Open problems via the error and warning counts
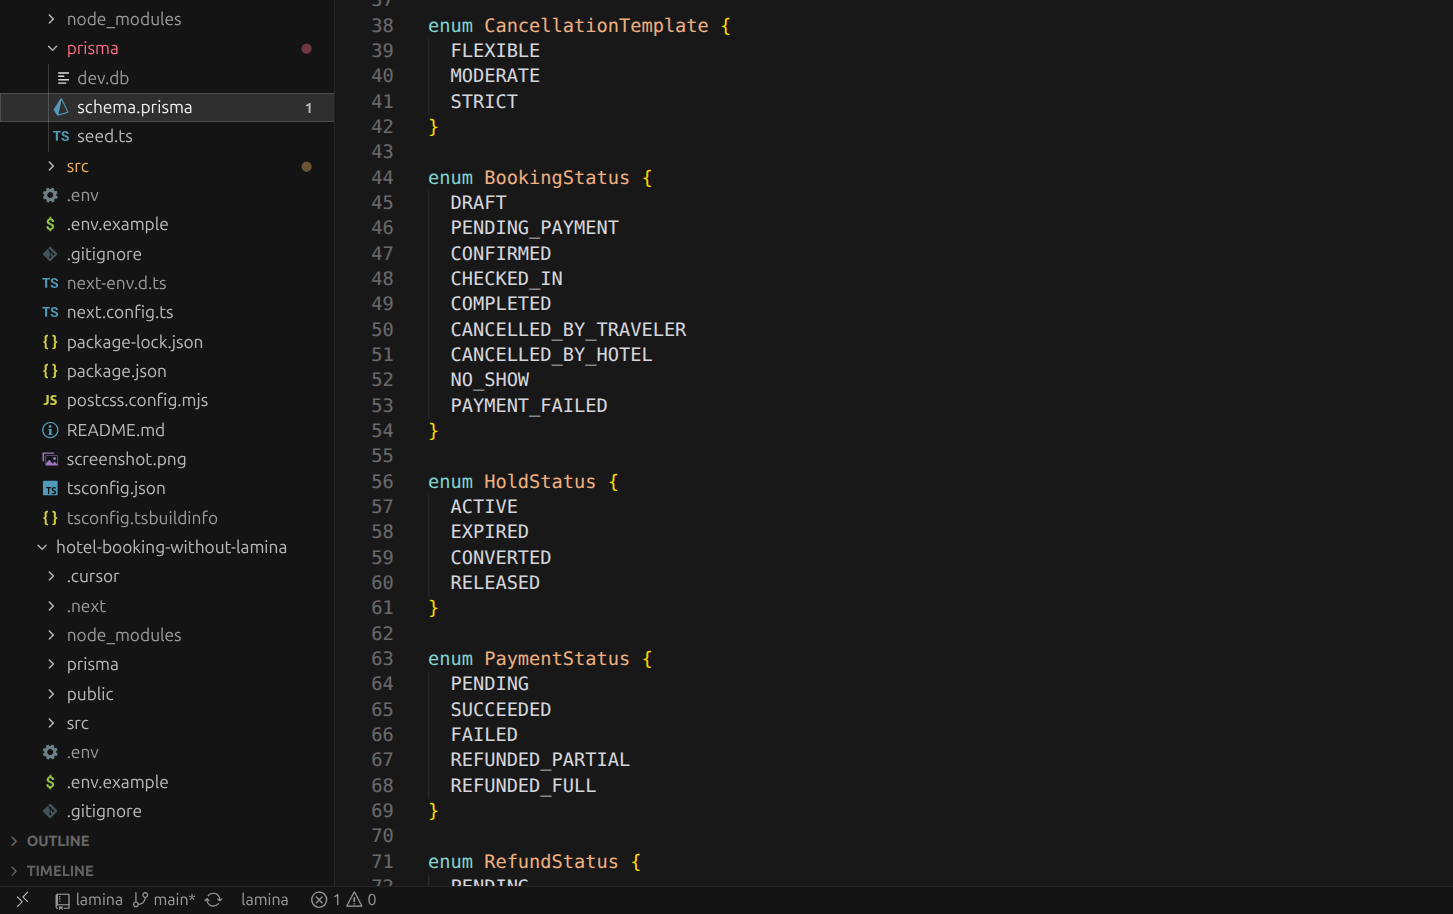This screenshot has width=1453, height=914. [x=344, y=900]
